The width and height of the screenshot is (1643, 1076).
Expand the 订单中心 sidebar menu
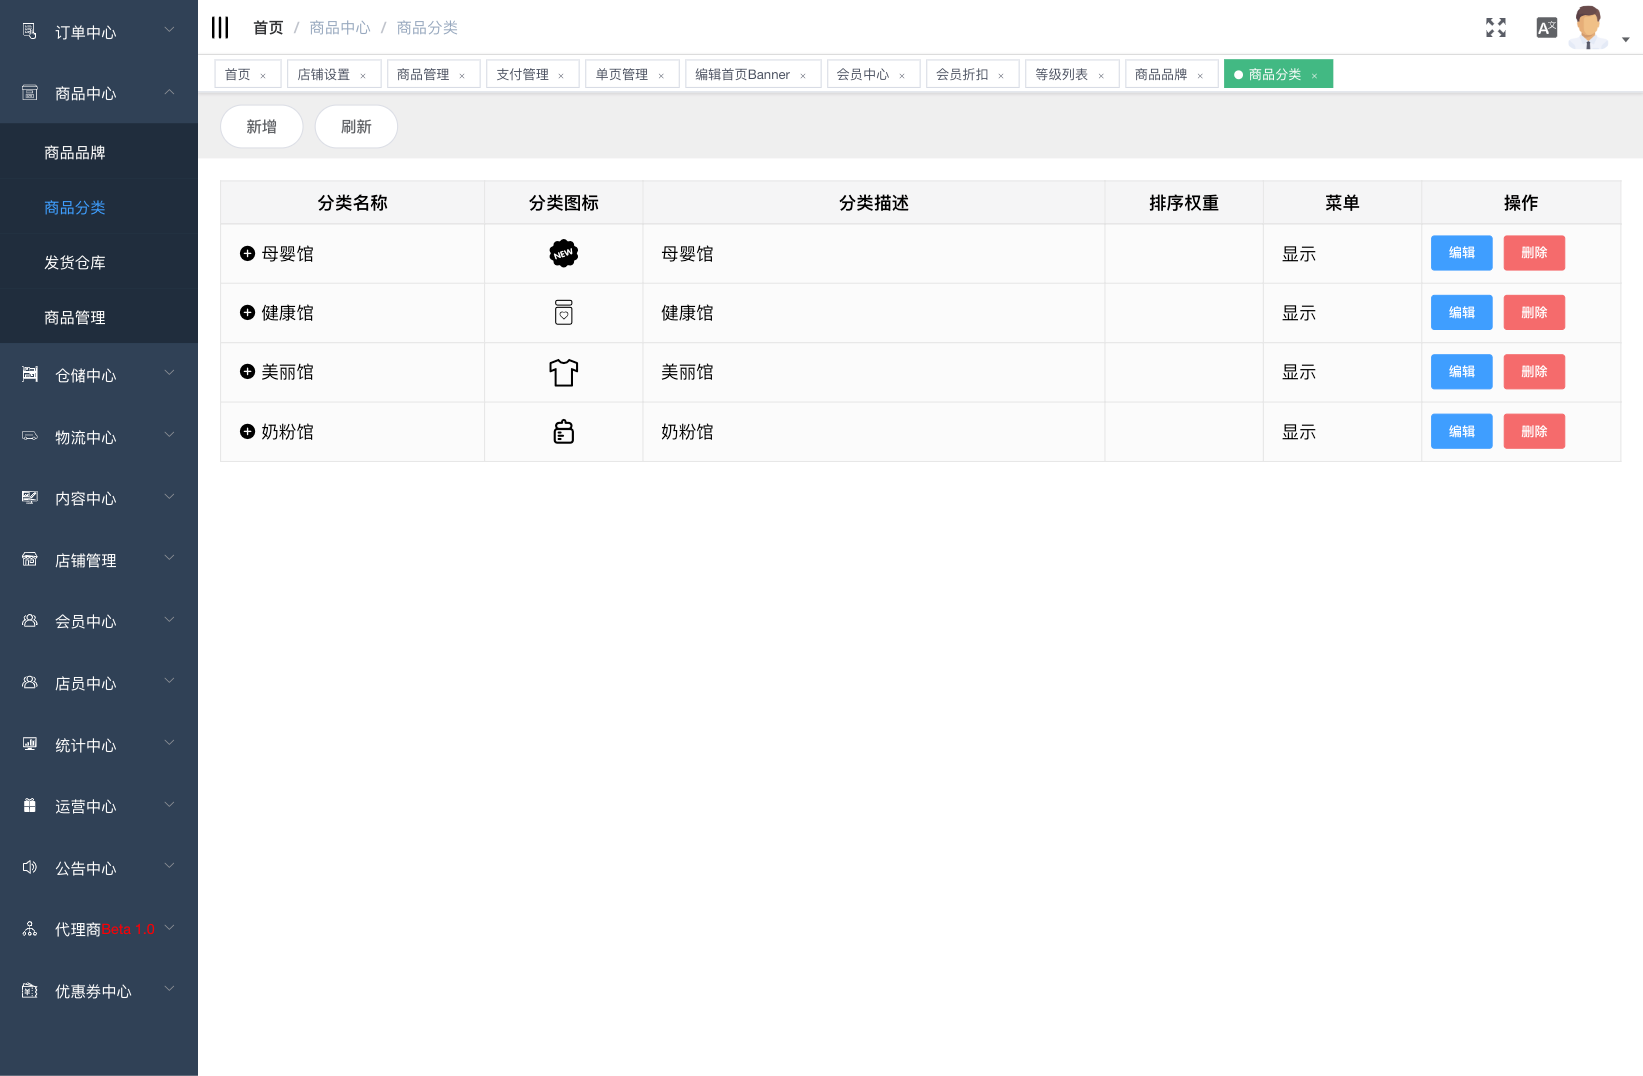[98, 32]
